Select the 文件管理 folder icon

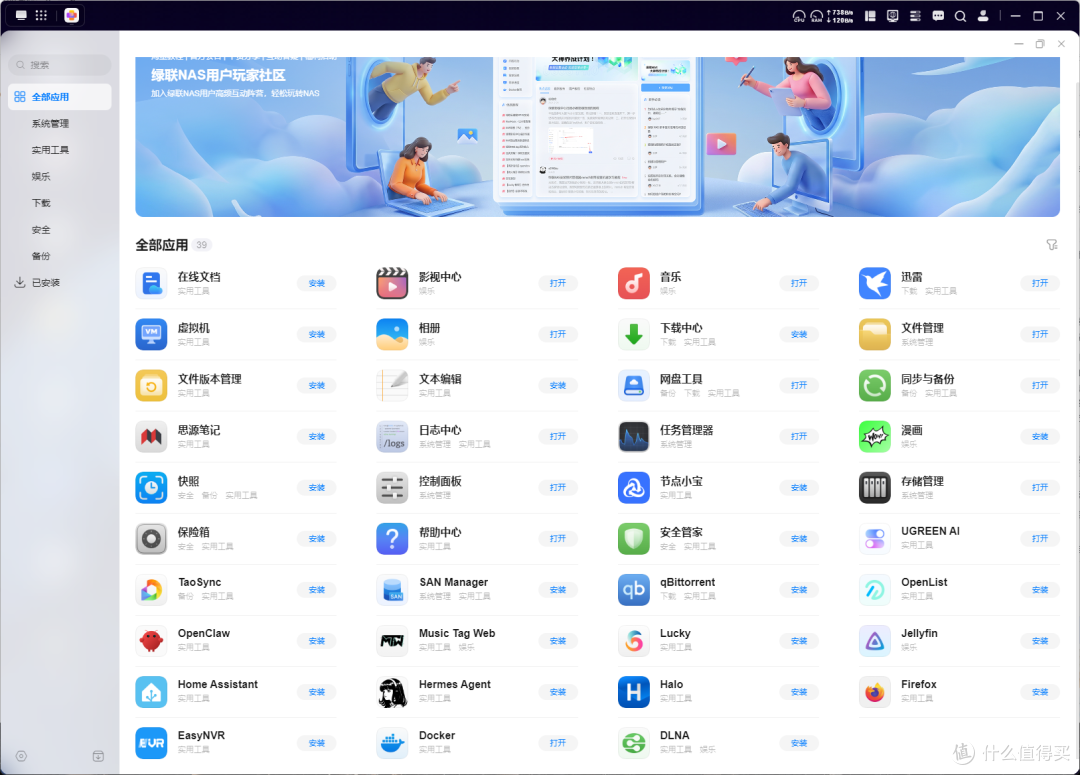tap(875, 335)
